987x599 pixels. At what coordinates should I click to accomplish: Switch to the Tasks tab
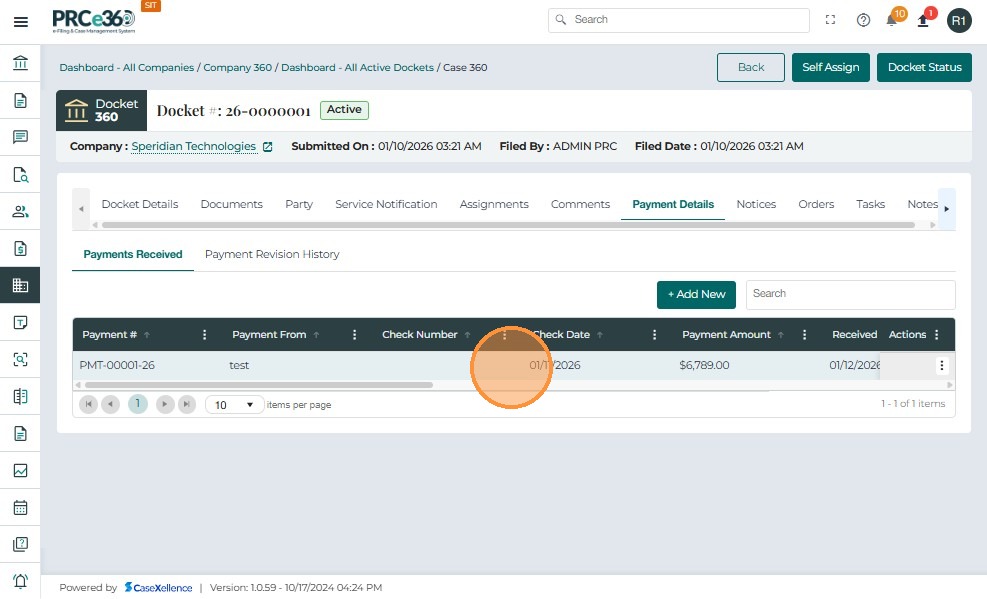point(870,204)
